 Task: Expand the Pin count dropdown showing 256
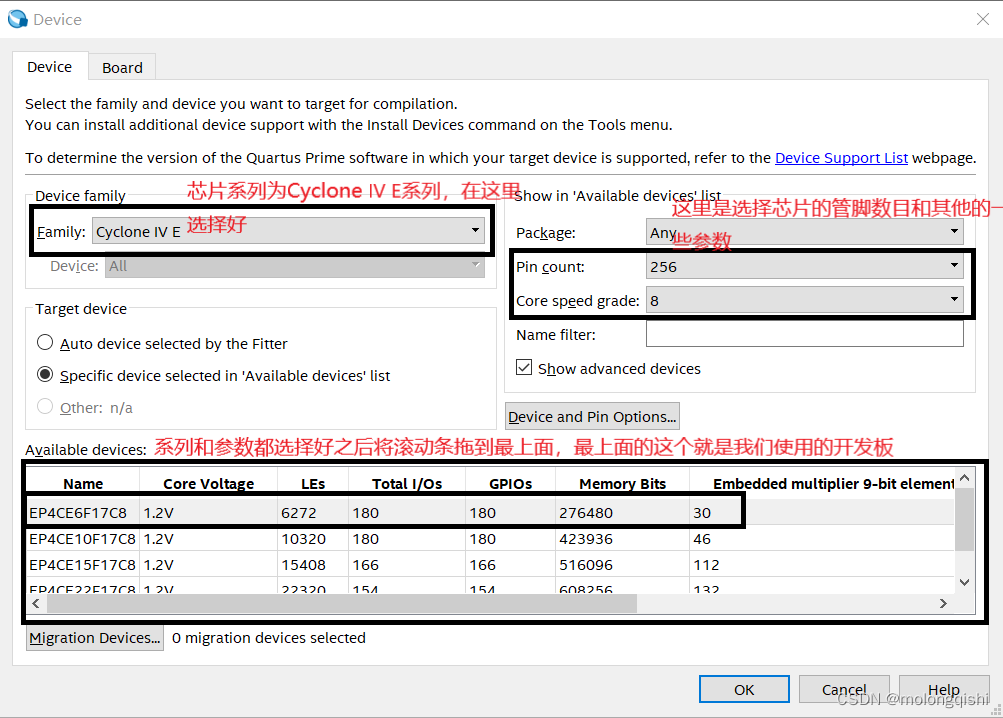[x=805, y=266]
